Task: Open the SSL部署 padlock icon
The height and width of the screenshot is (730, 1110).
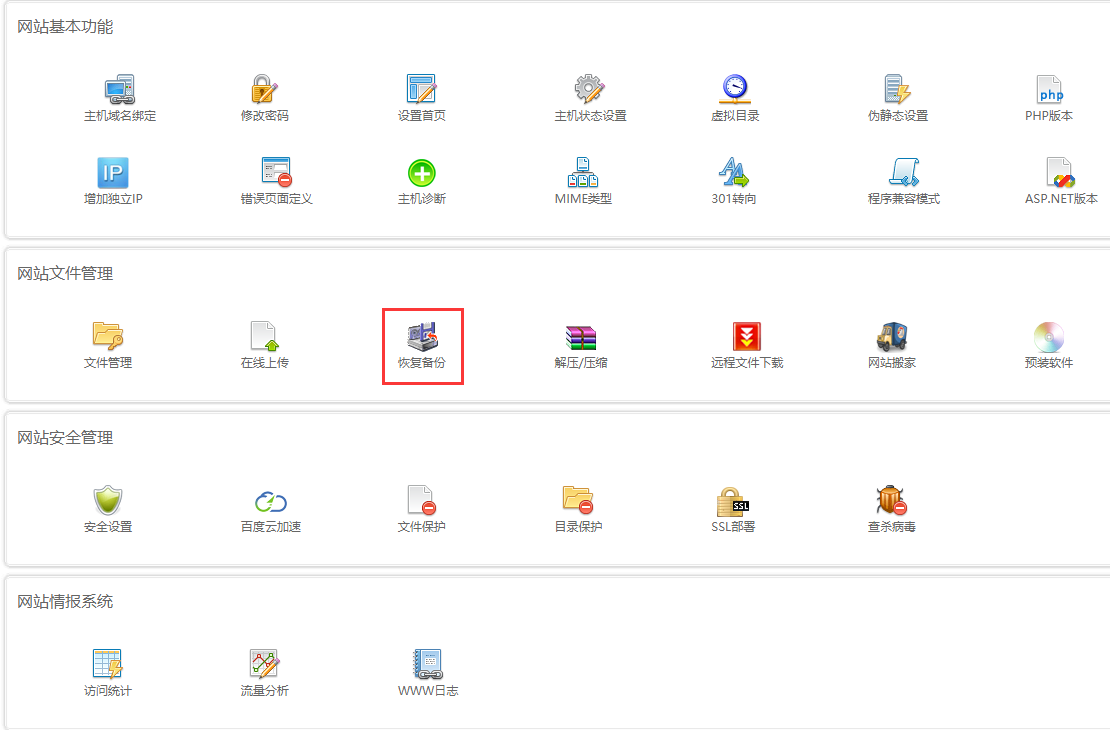Action: pyautogui.click(x=732, y=500)
